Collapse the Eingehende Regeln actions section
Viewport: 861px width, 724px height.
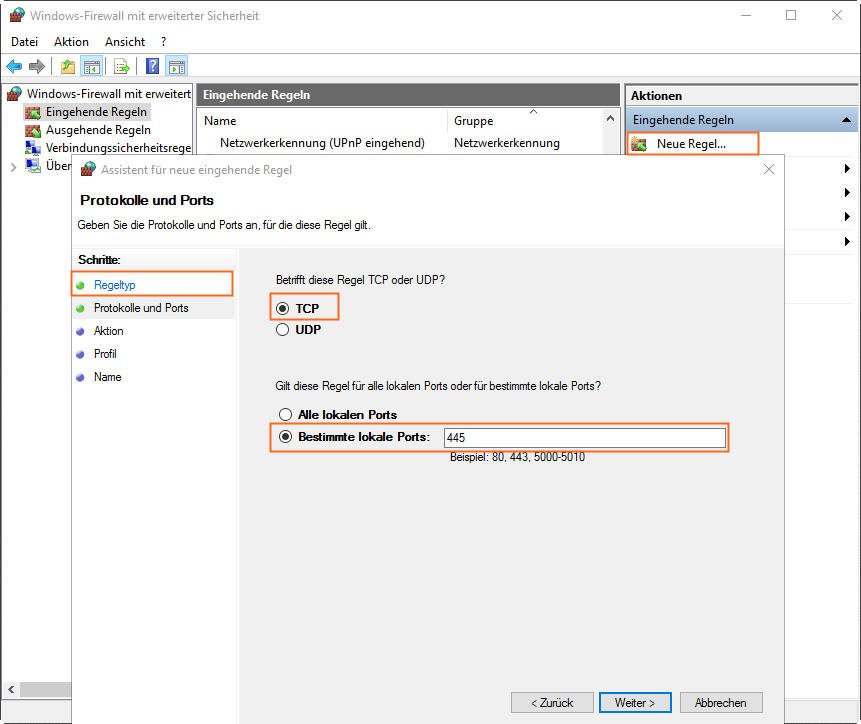[x=847, y=120]
